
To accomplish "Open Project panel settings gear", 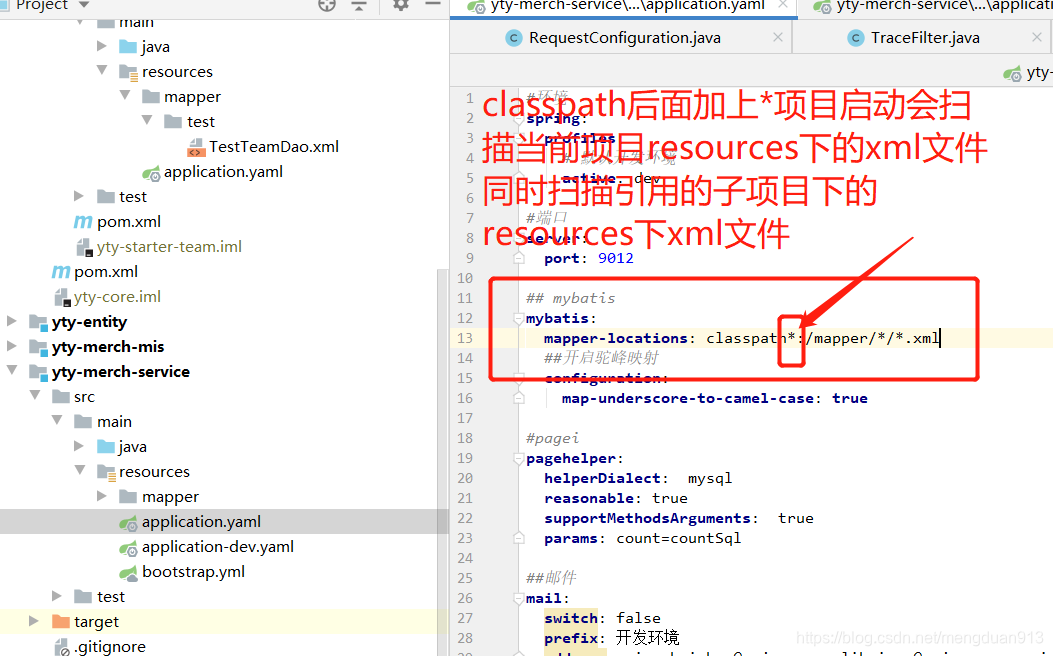I will (401, 5).
